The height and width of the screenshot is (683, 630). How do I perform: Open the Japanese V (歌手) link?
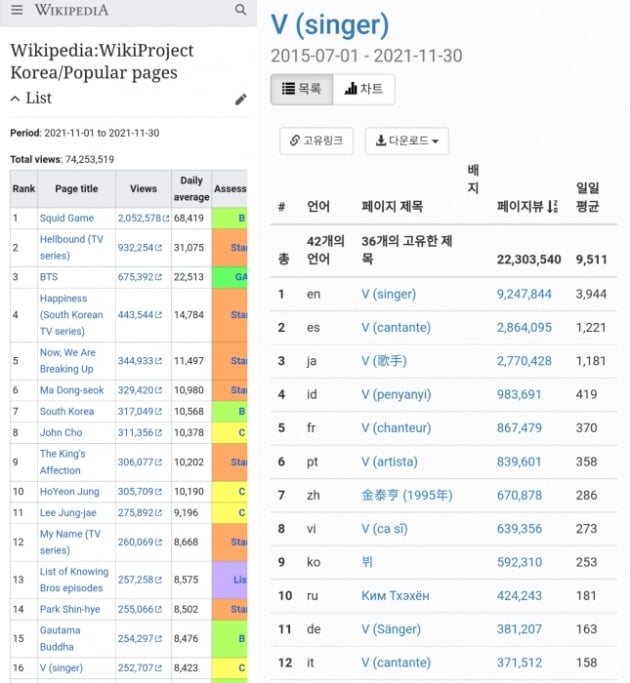384,361
